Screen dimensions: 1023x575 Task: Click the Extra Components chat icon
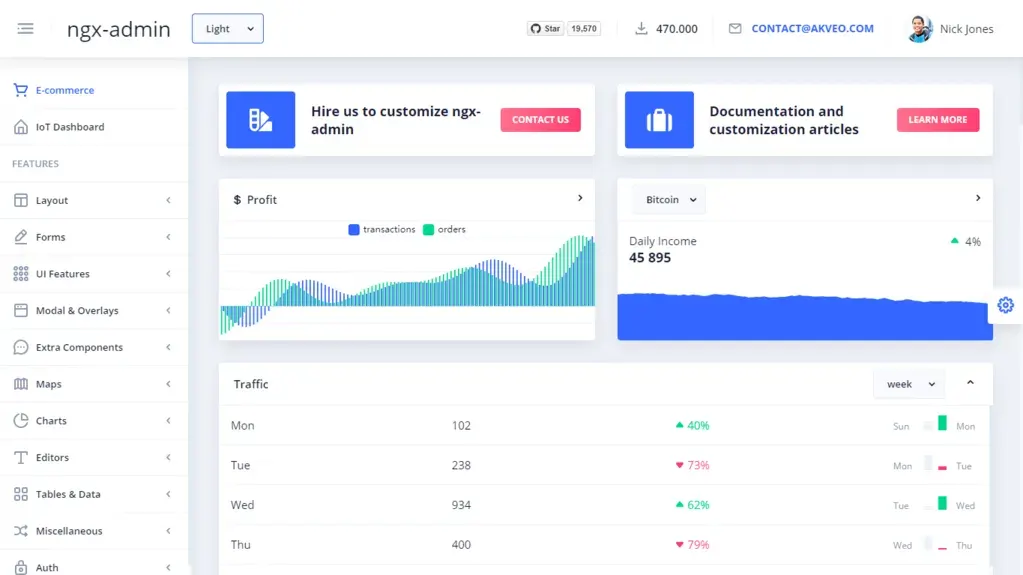(21, 347)
